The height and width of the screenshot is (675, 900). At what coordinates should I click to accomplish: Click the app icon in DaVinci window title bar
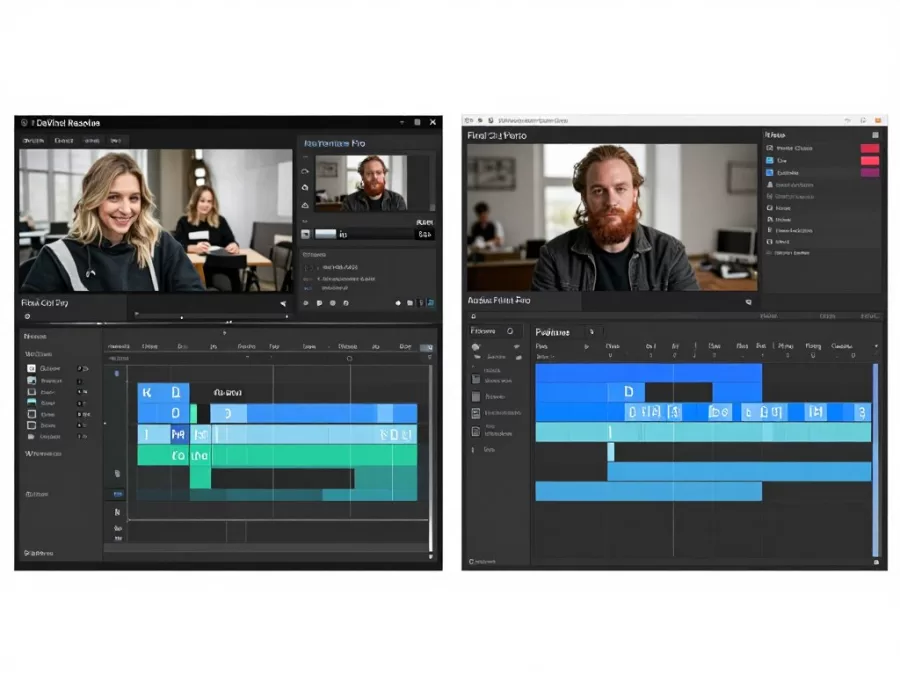pos(24,123)
